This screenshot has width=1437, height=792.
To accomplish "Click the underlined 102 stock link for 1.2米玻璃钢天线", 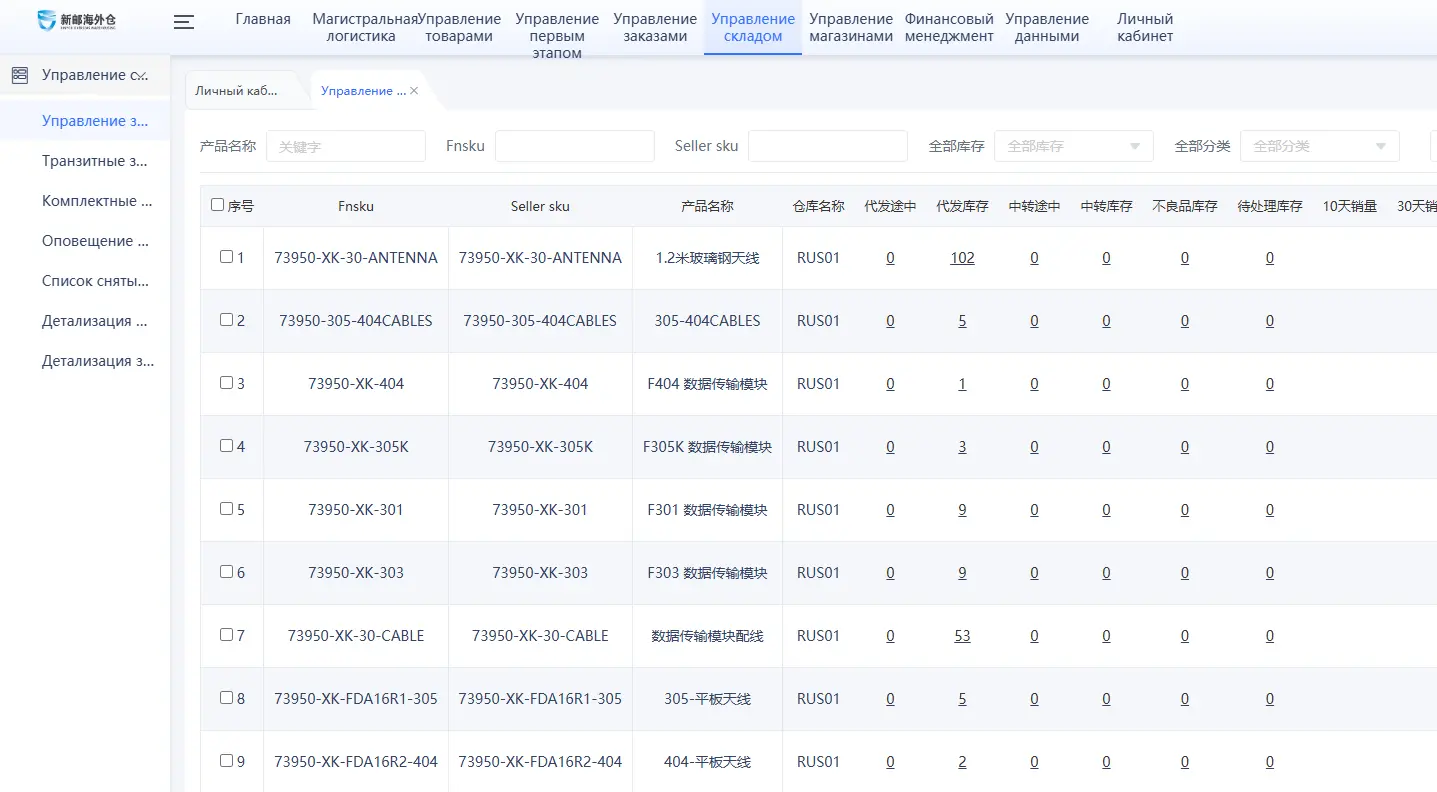I will click(x=962, y=257).
